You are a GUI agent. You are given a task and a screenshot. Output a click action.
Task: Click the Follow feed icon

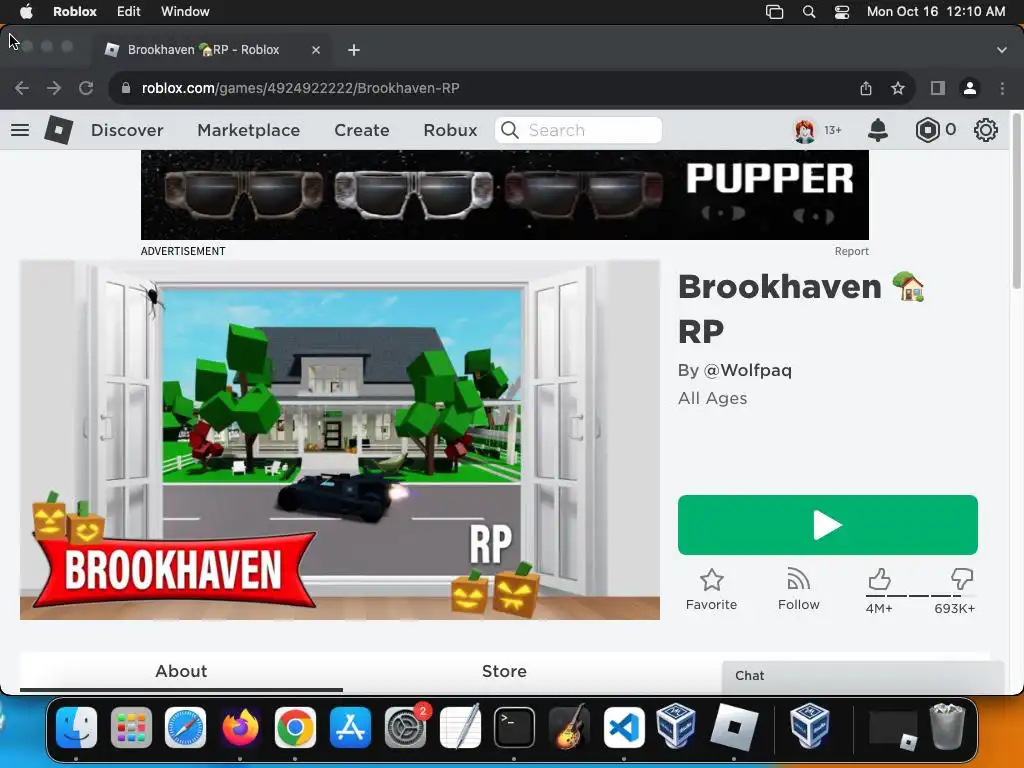point(799,580)
